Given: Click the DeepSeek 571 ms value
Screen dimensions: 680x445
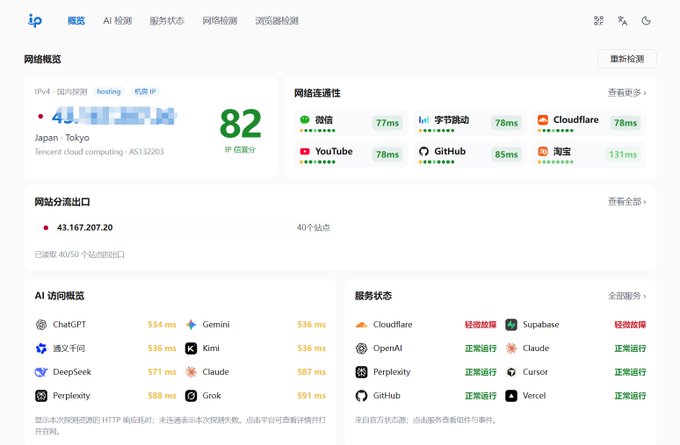Looking at the screenshot, I should coord(162,372).
